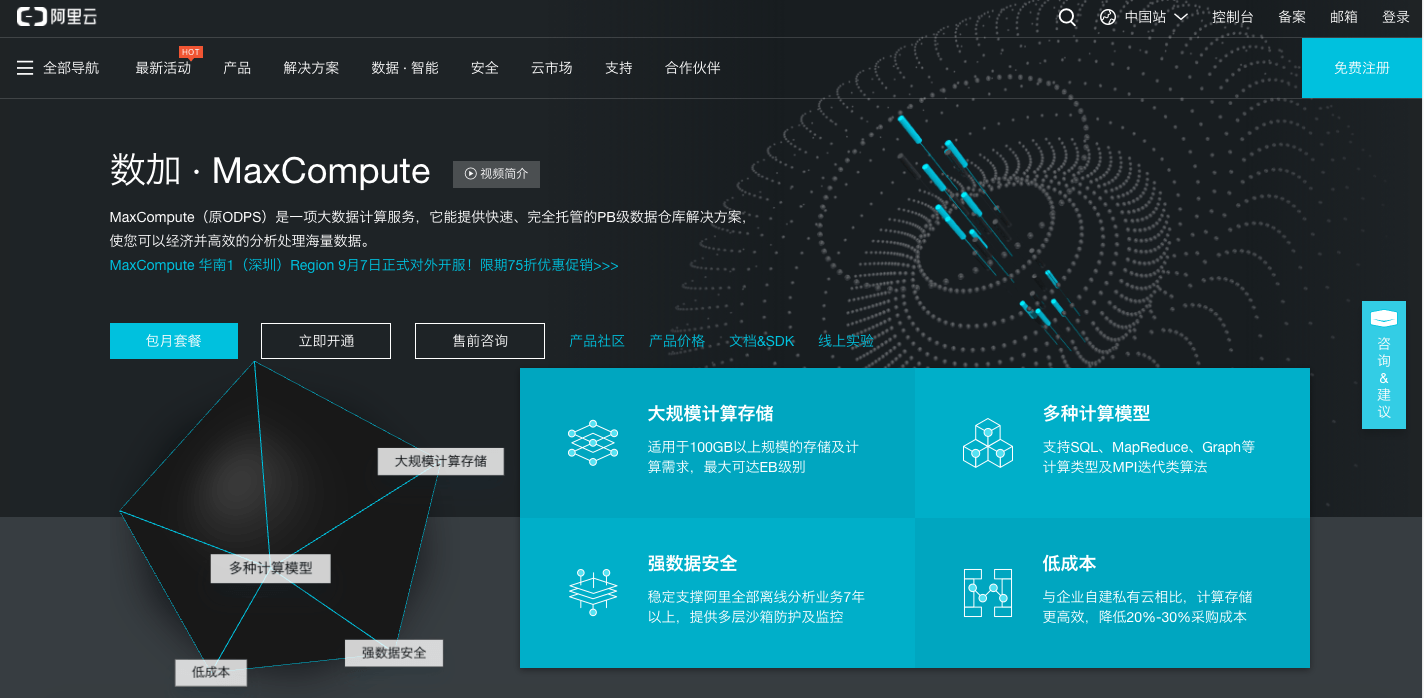Open the 线上实验 link
The height and width of the screenshot is (698, 1424).
click(846, 341)
